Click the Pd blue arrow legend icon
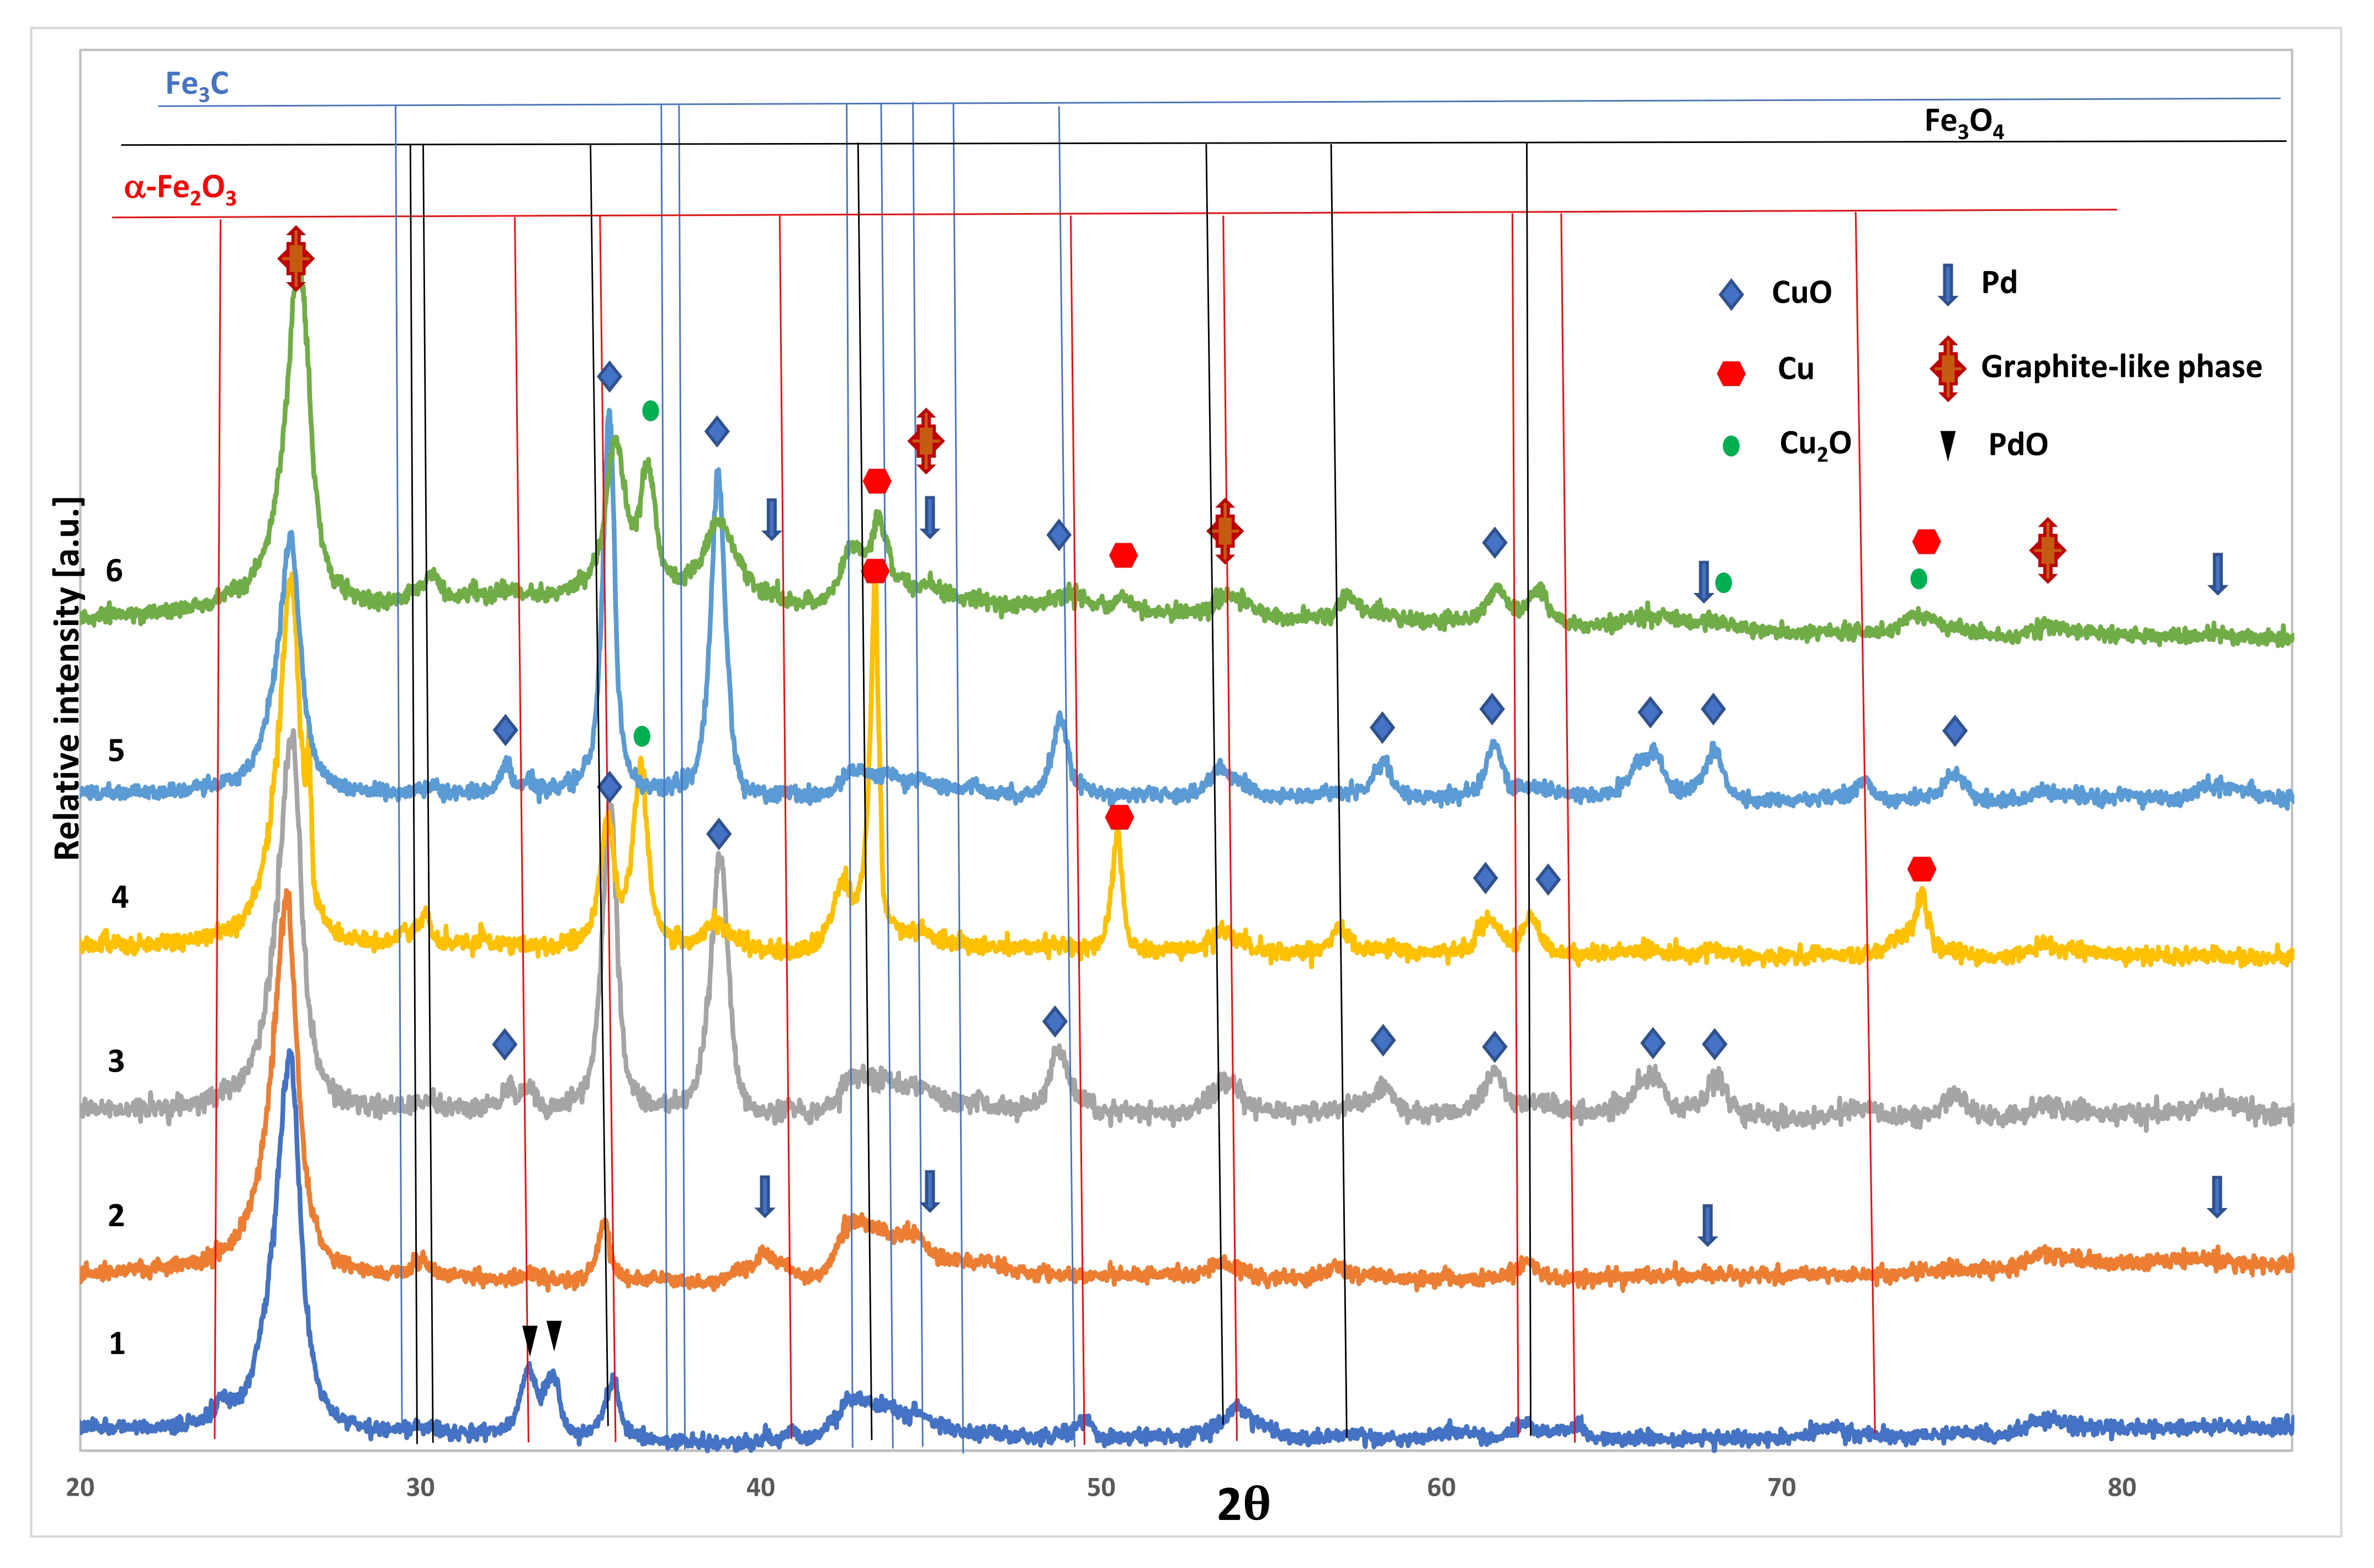 tap(1947, 285)
